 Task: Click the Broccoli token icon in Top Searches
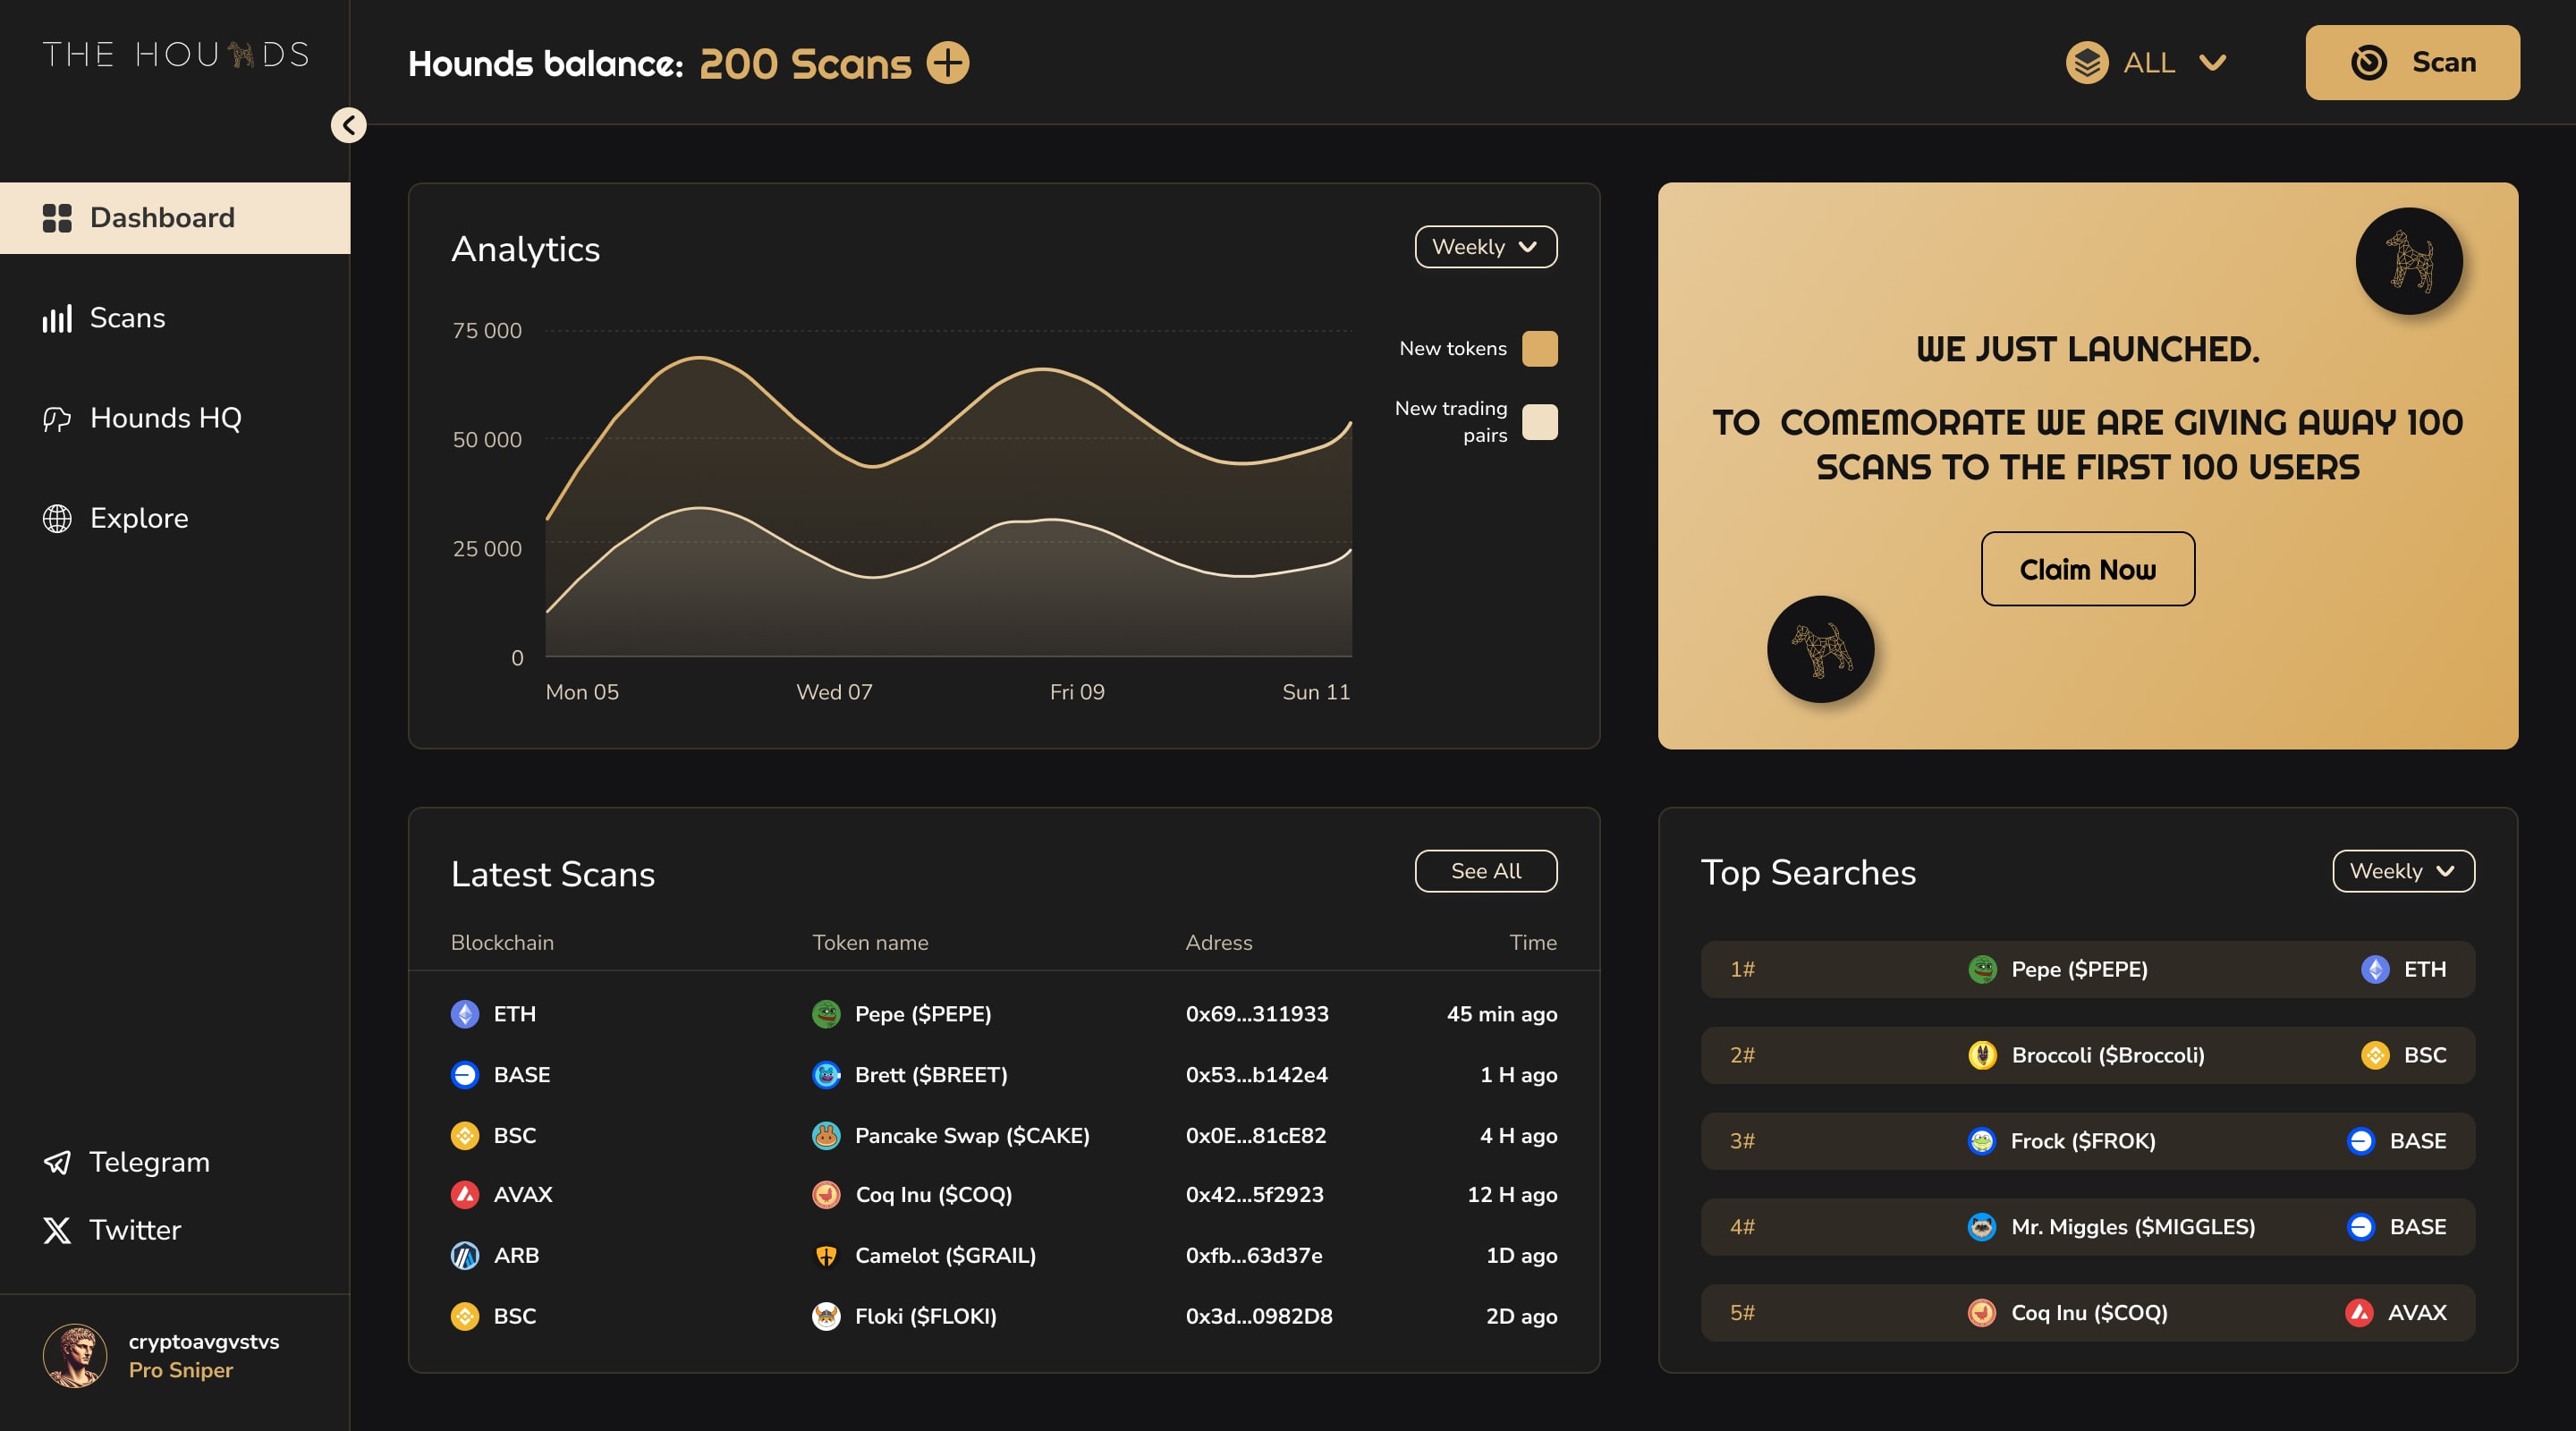pos(1982,1055)
